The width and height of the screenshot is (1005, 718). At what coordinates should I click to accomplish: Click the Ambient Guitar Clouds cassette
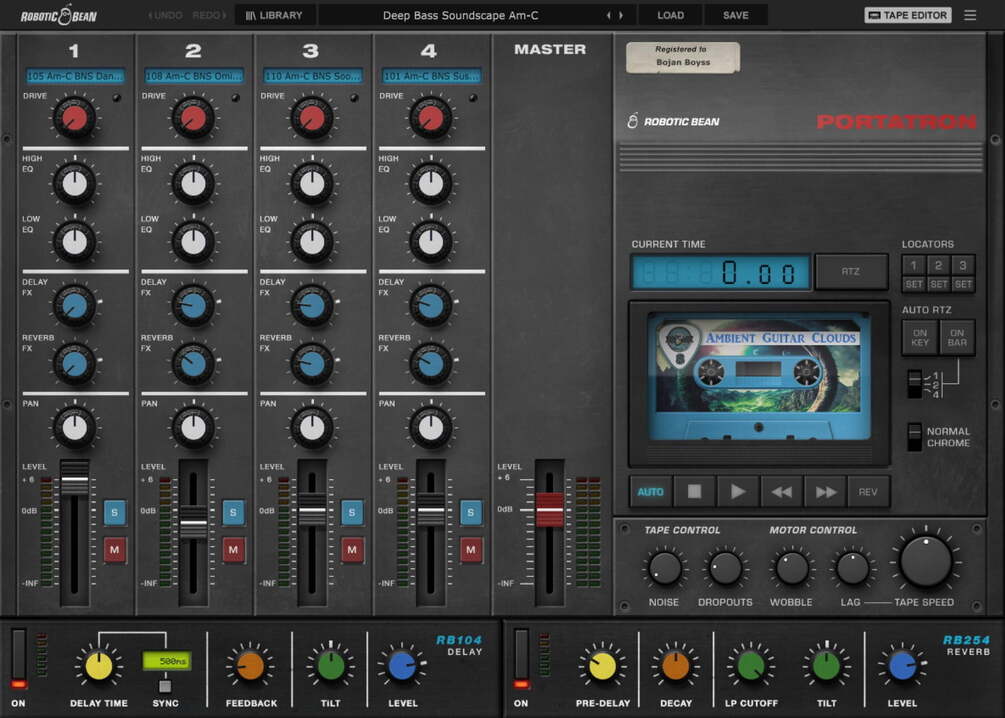tap(759, 378)
